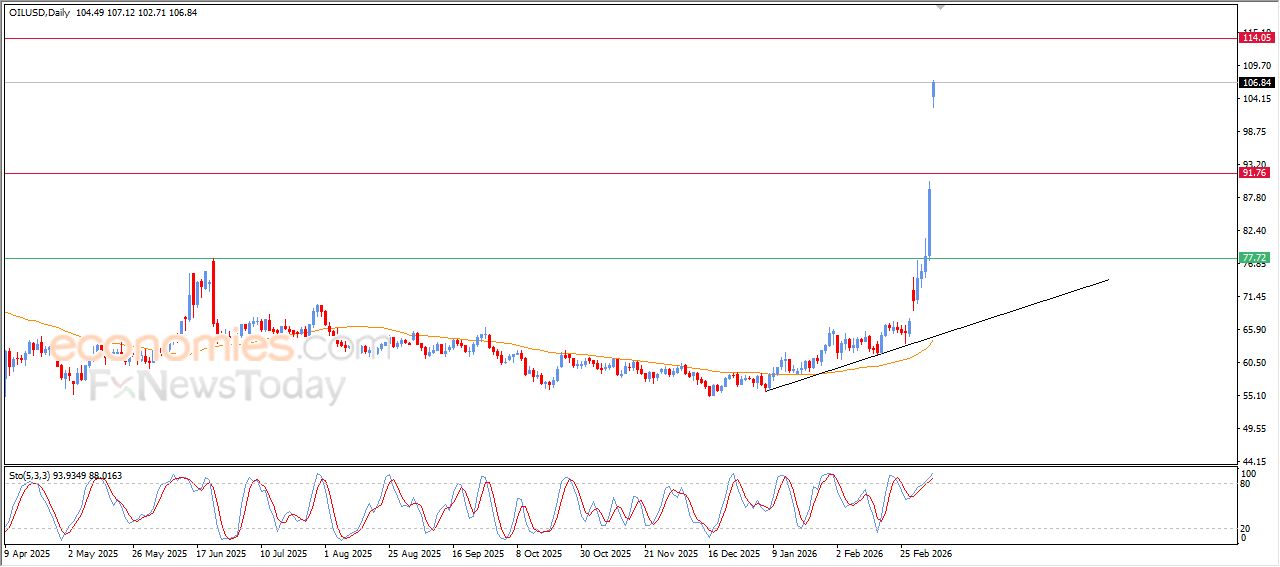Image resolution: width=1280 pixels, height=567 pixels.
Task: Click the stochastic 80 level label
Action: [x=1247, y=484]
